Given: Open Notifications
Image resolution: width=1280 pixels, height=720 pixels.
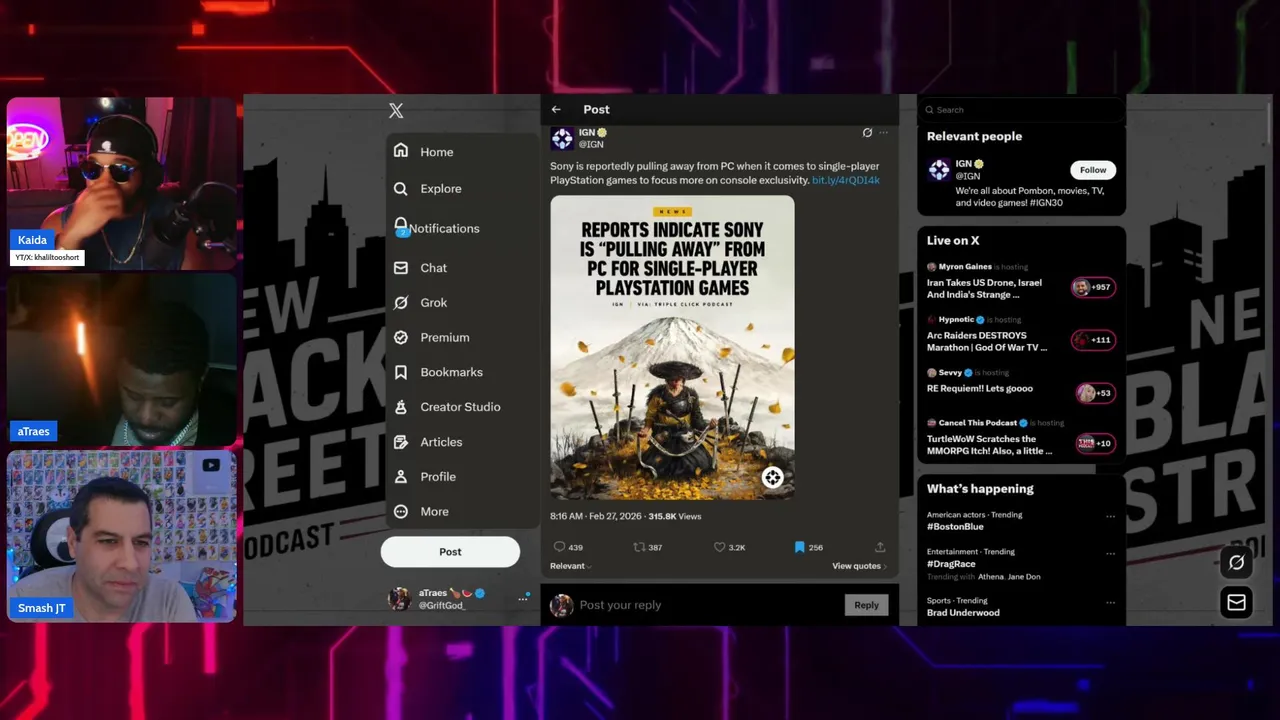Looking at the screenshot, I should [x=436, y=228].
